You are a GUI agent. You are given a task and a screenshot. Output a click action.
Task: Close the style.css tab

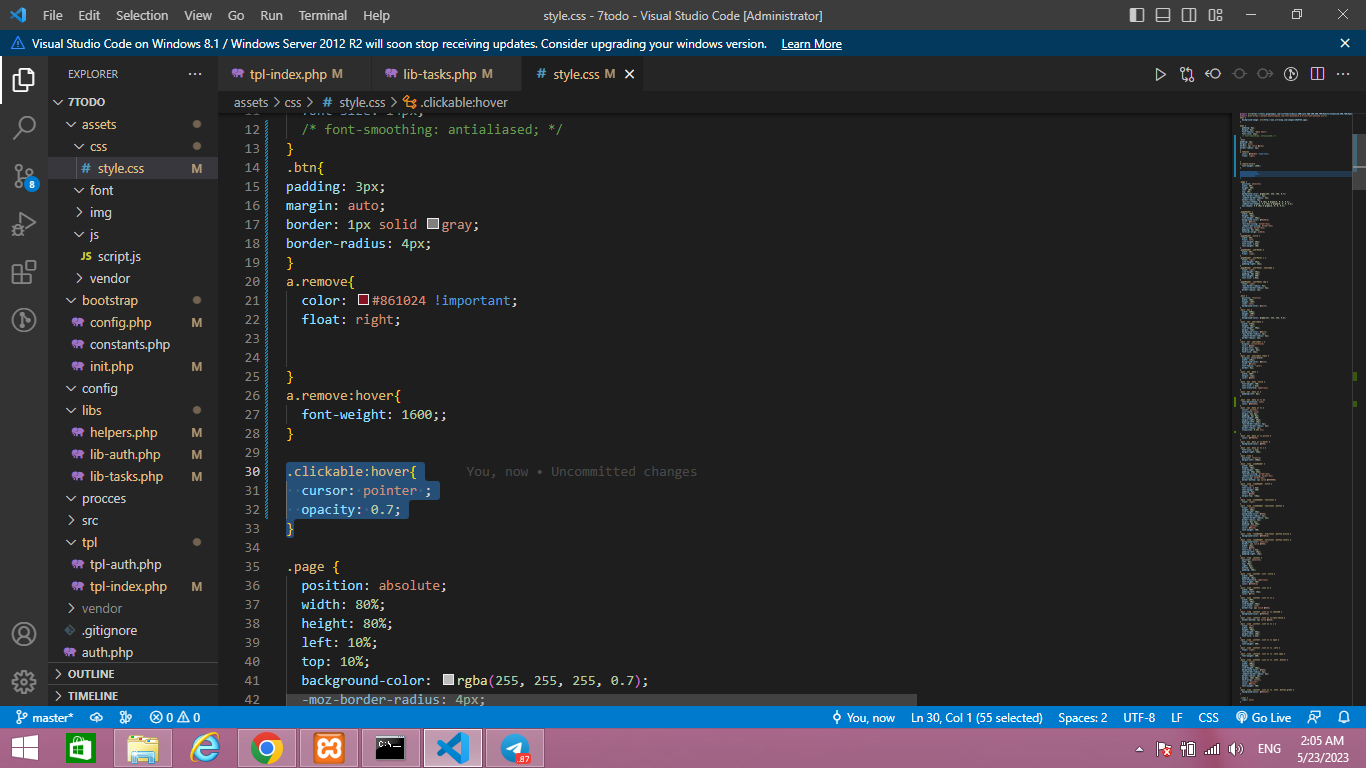coord(630,74)
